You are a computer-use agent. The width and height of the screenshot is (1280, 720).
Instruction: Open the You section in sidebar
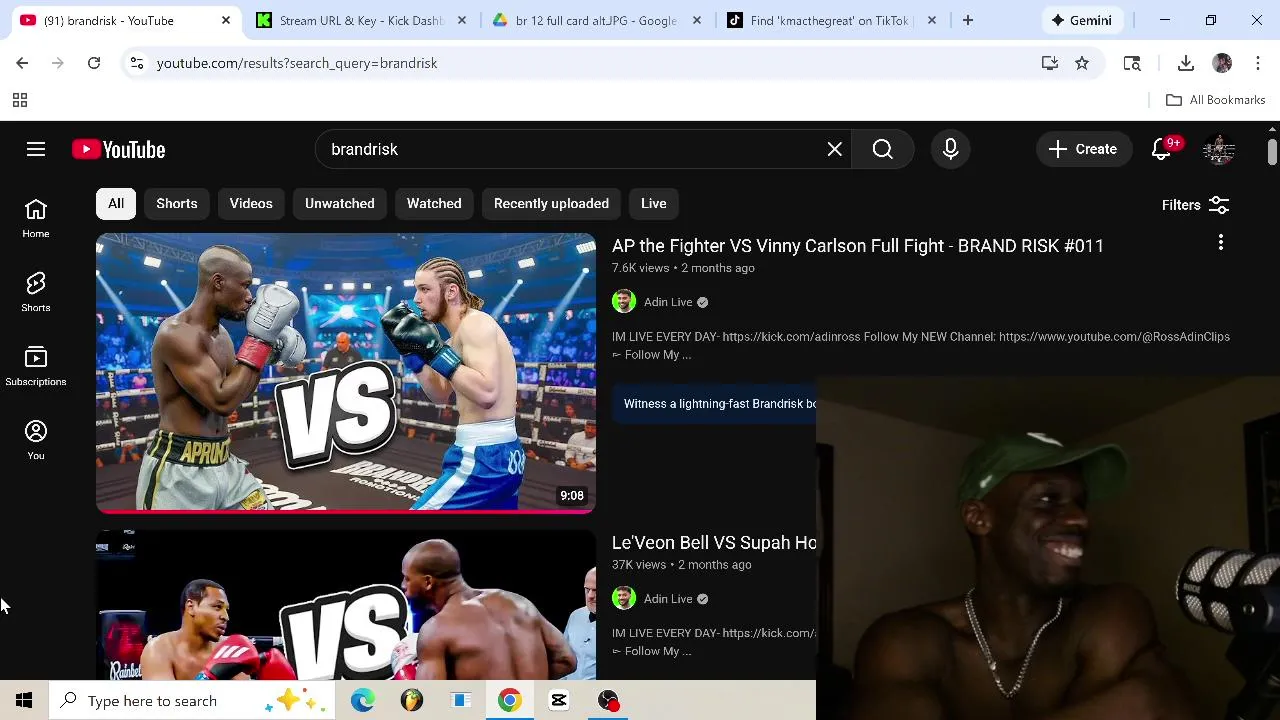click(x=36, y=440)
